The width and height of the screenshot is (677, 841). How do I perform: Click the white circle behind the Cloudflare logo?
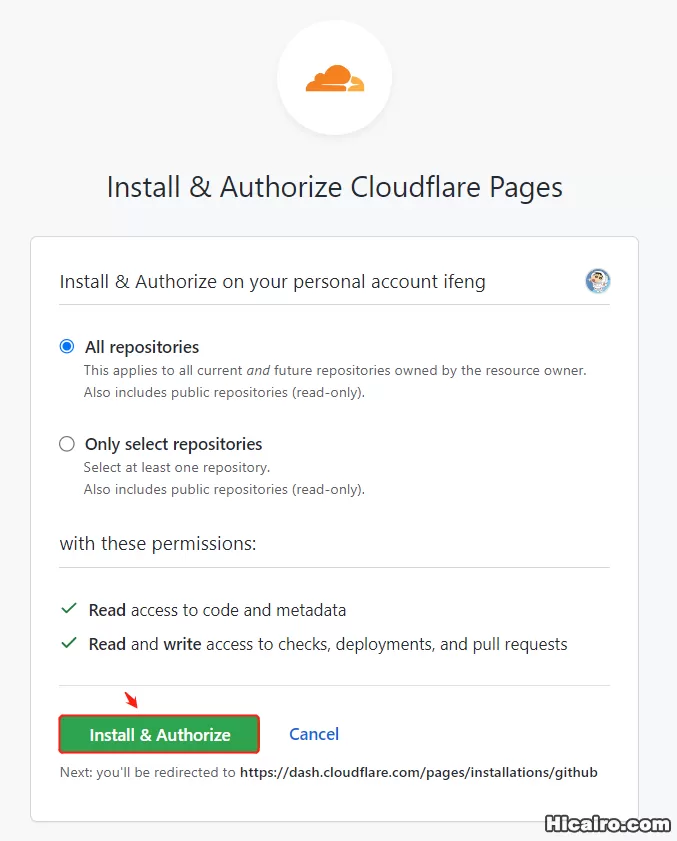[x=335, y=77]
